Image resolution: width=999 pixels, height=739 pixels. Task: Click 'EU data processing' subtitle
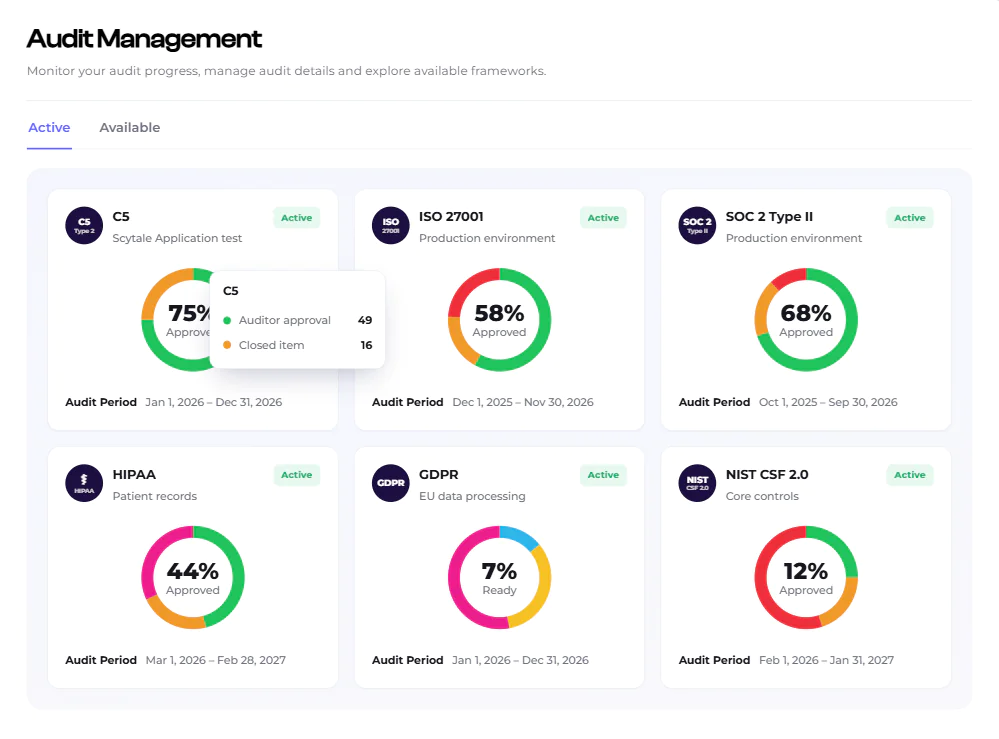pyautogui.click(x=472, y=496)
